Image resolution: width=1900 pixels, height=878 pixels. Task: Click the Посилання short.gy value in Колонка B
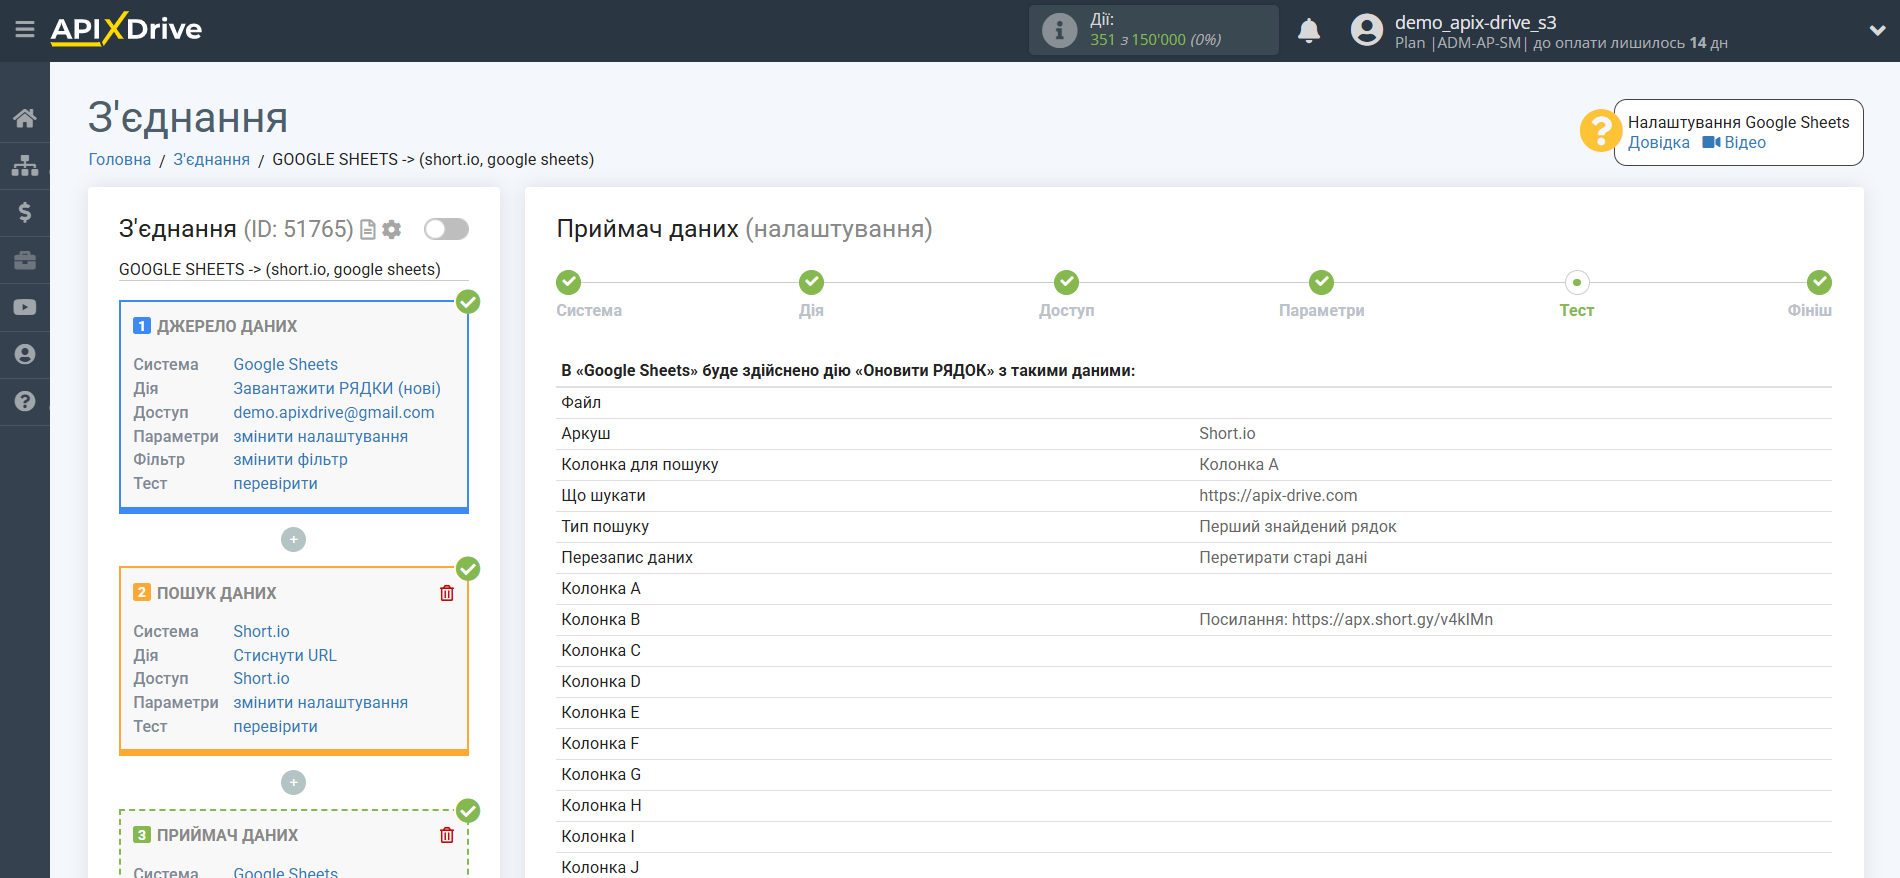pos(1346,620)
